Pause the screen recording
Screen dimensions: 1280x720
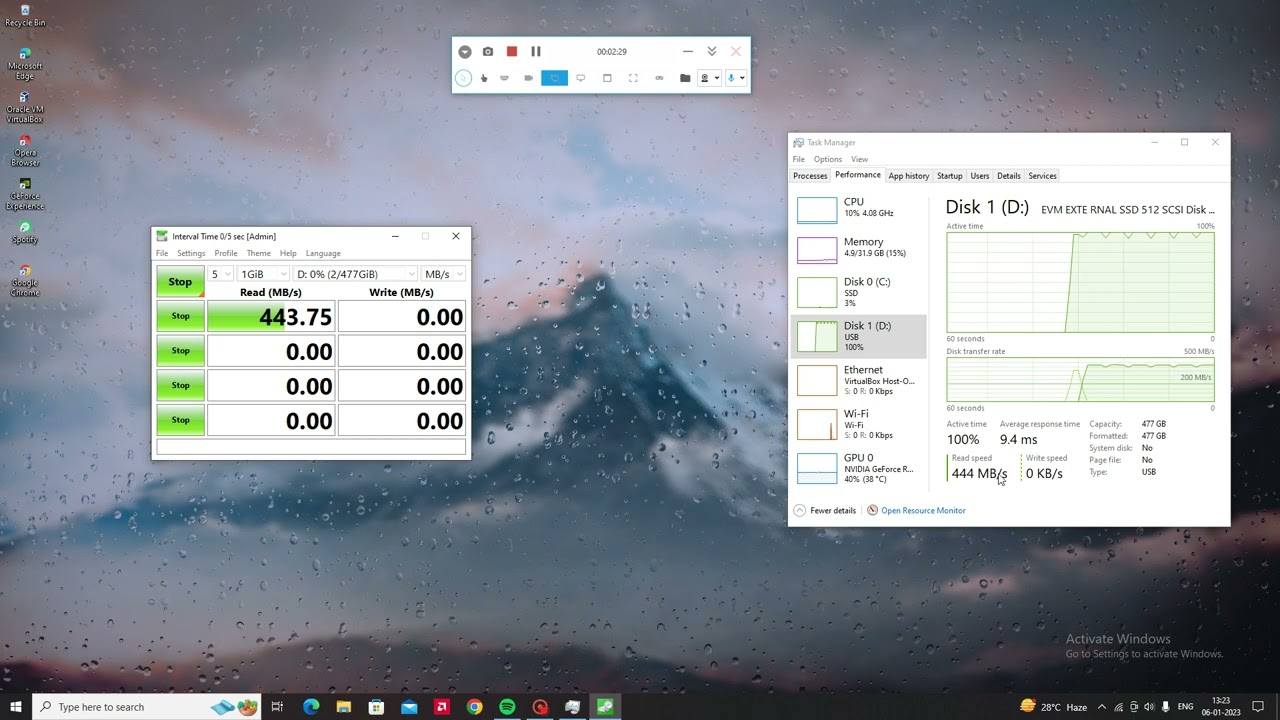[536, 52]
